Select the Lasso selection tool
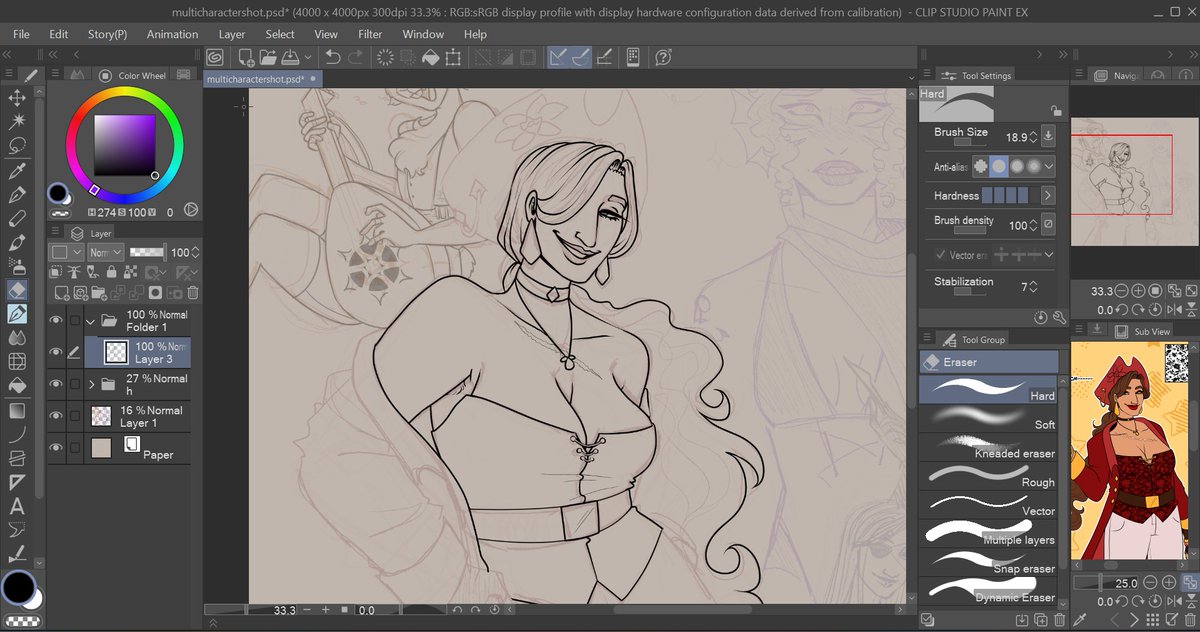The width and height of the screenshot is (1200, 632). [17, 145]
